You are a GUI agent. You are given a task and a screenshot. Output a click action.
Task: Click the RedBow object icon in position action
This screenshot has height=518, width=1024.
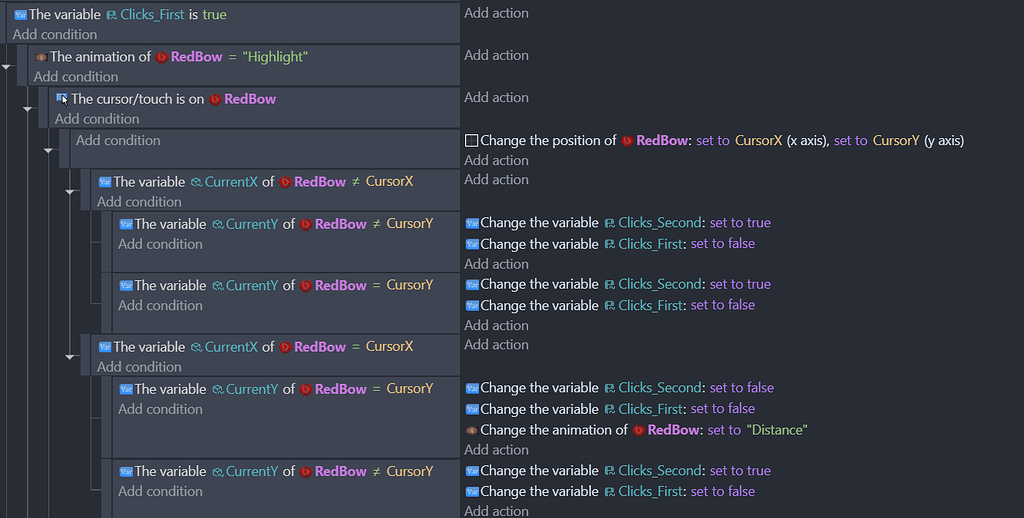[627, 140]
